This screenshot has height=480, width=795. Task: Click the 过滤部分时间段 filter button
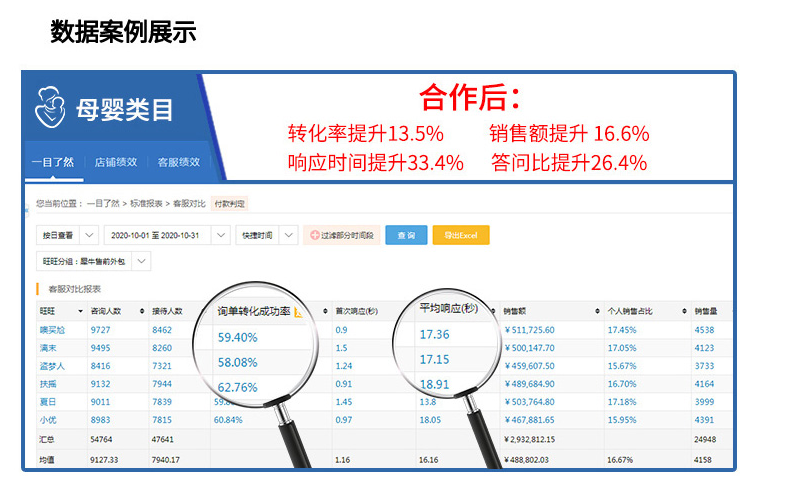click(342, 235)
